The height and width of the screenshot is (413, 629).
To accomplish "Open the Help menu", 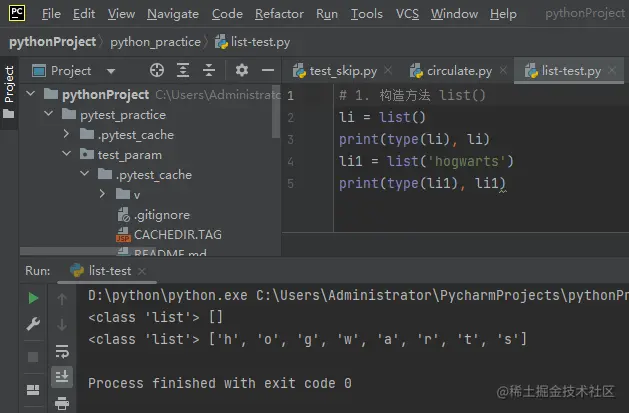I will (503, 14).
